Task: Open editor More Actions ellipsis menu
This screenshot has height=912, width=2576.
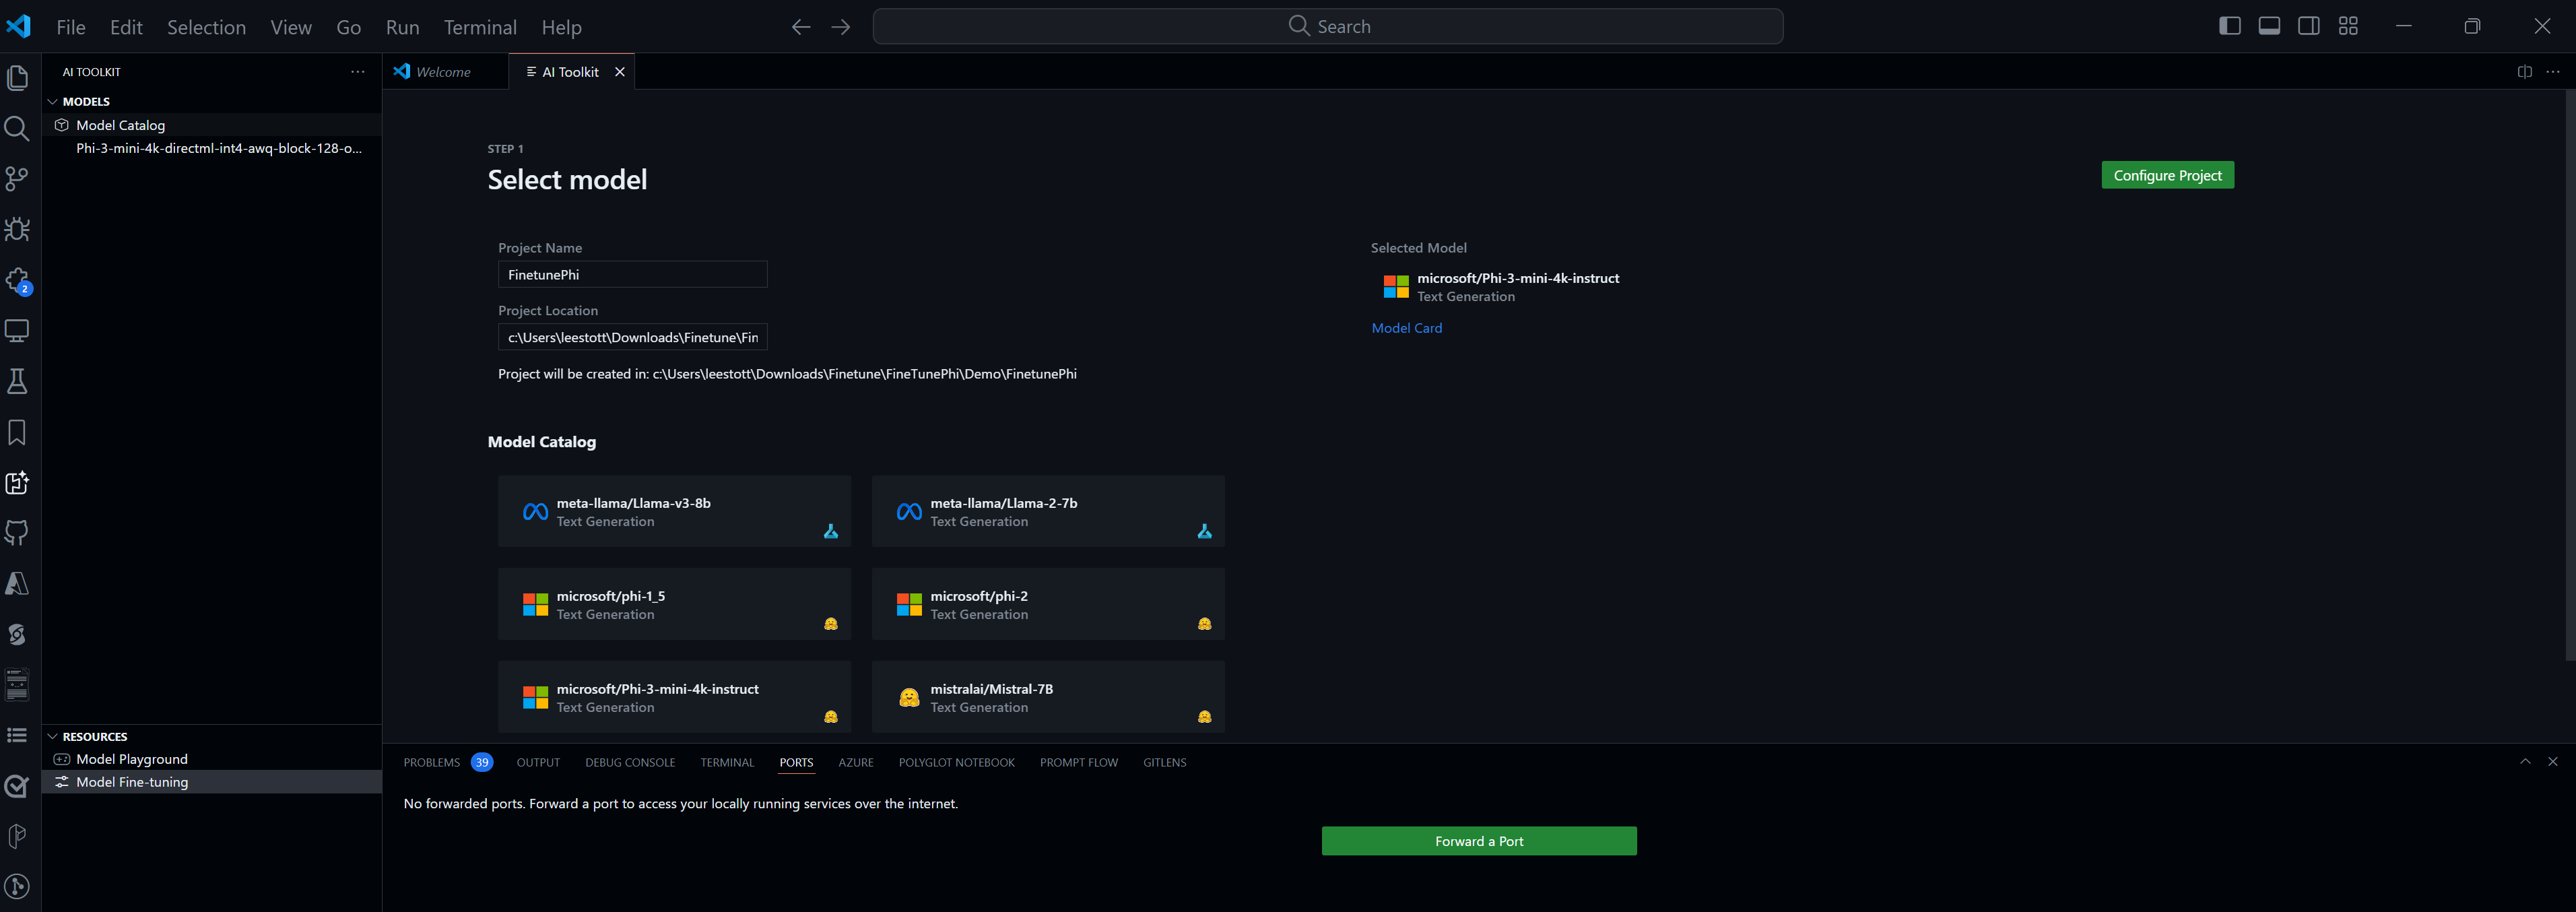Action: [2553, 72]
